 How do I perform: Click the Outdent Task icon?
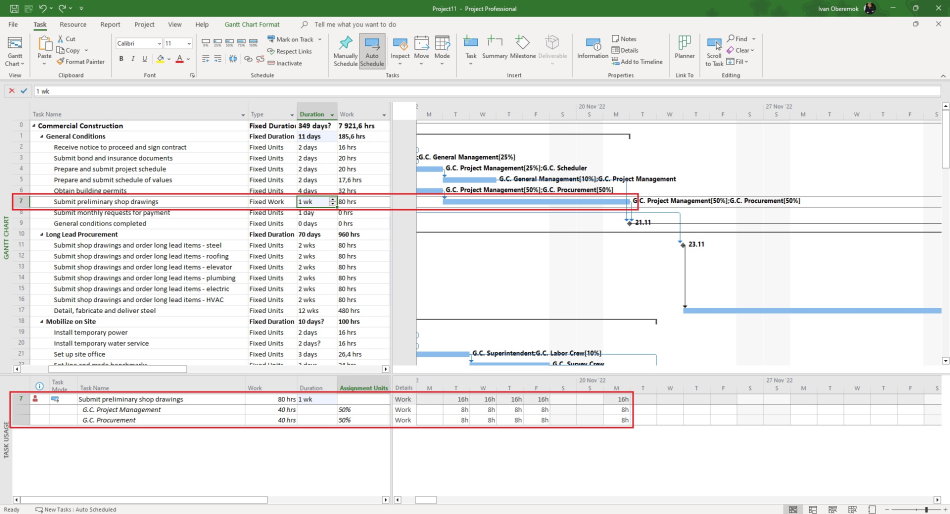tap(206, 59)
